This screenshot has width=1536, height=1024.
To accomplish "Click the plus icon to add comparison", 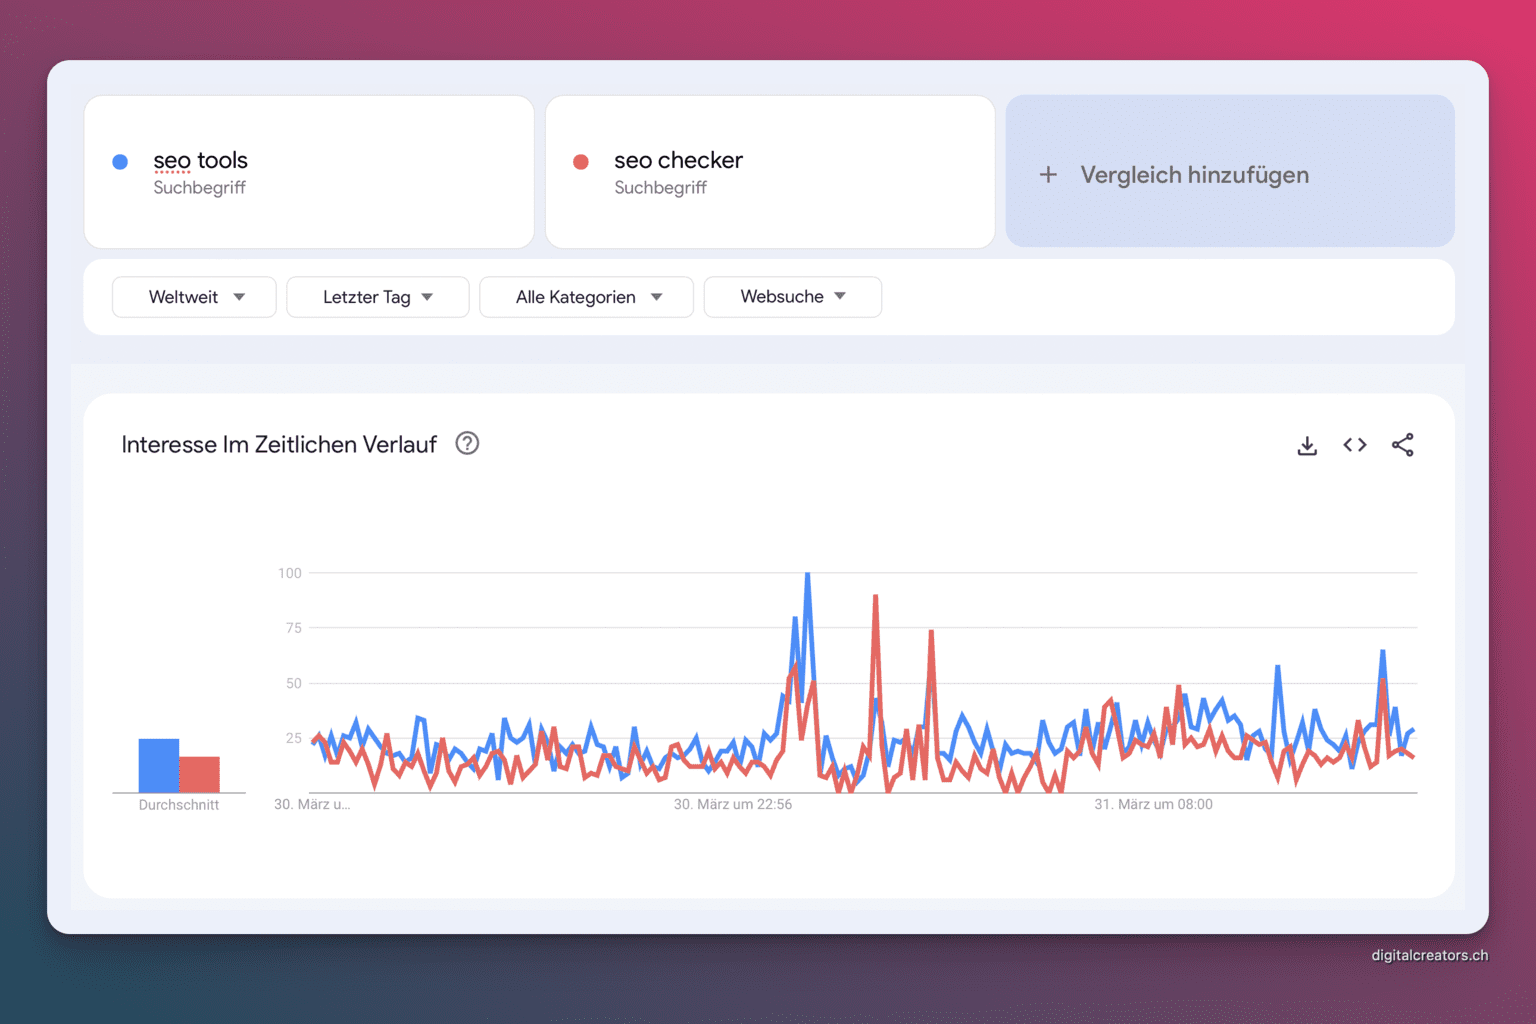I will coord(1048,175).
